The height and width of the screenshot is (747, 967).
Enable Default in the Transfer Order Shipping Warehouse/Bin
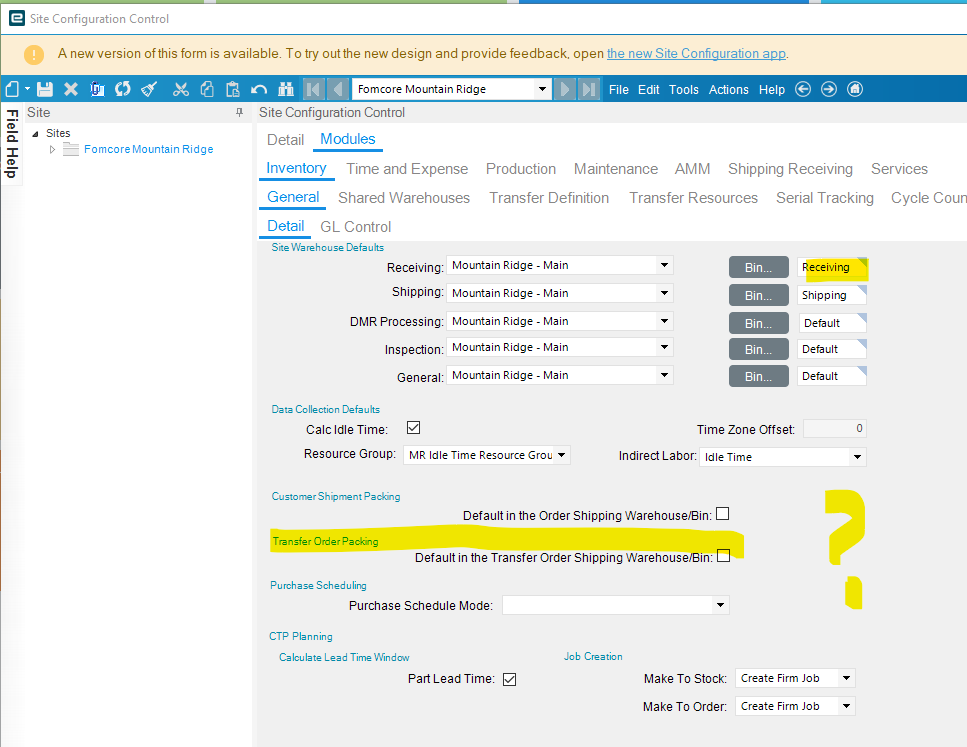[723, 556]
